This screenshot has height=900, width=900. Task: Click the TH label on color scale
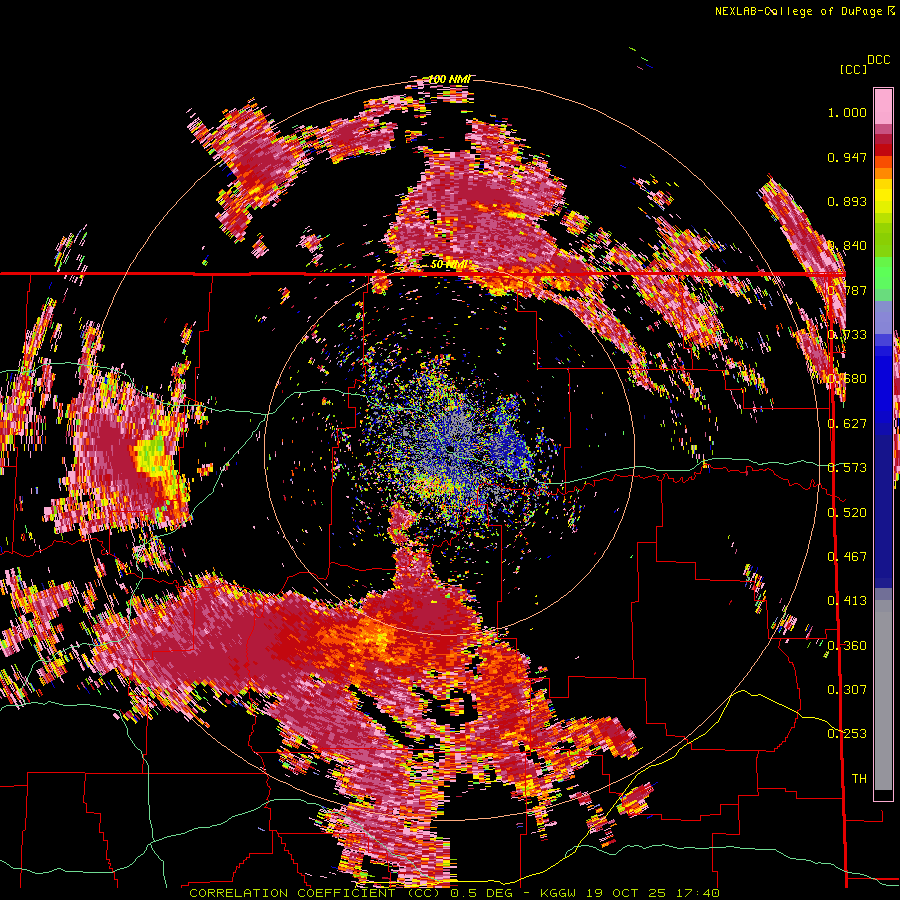(859, 778)
